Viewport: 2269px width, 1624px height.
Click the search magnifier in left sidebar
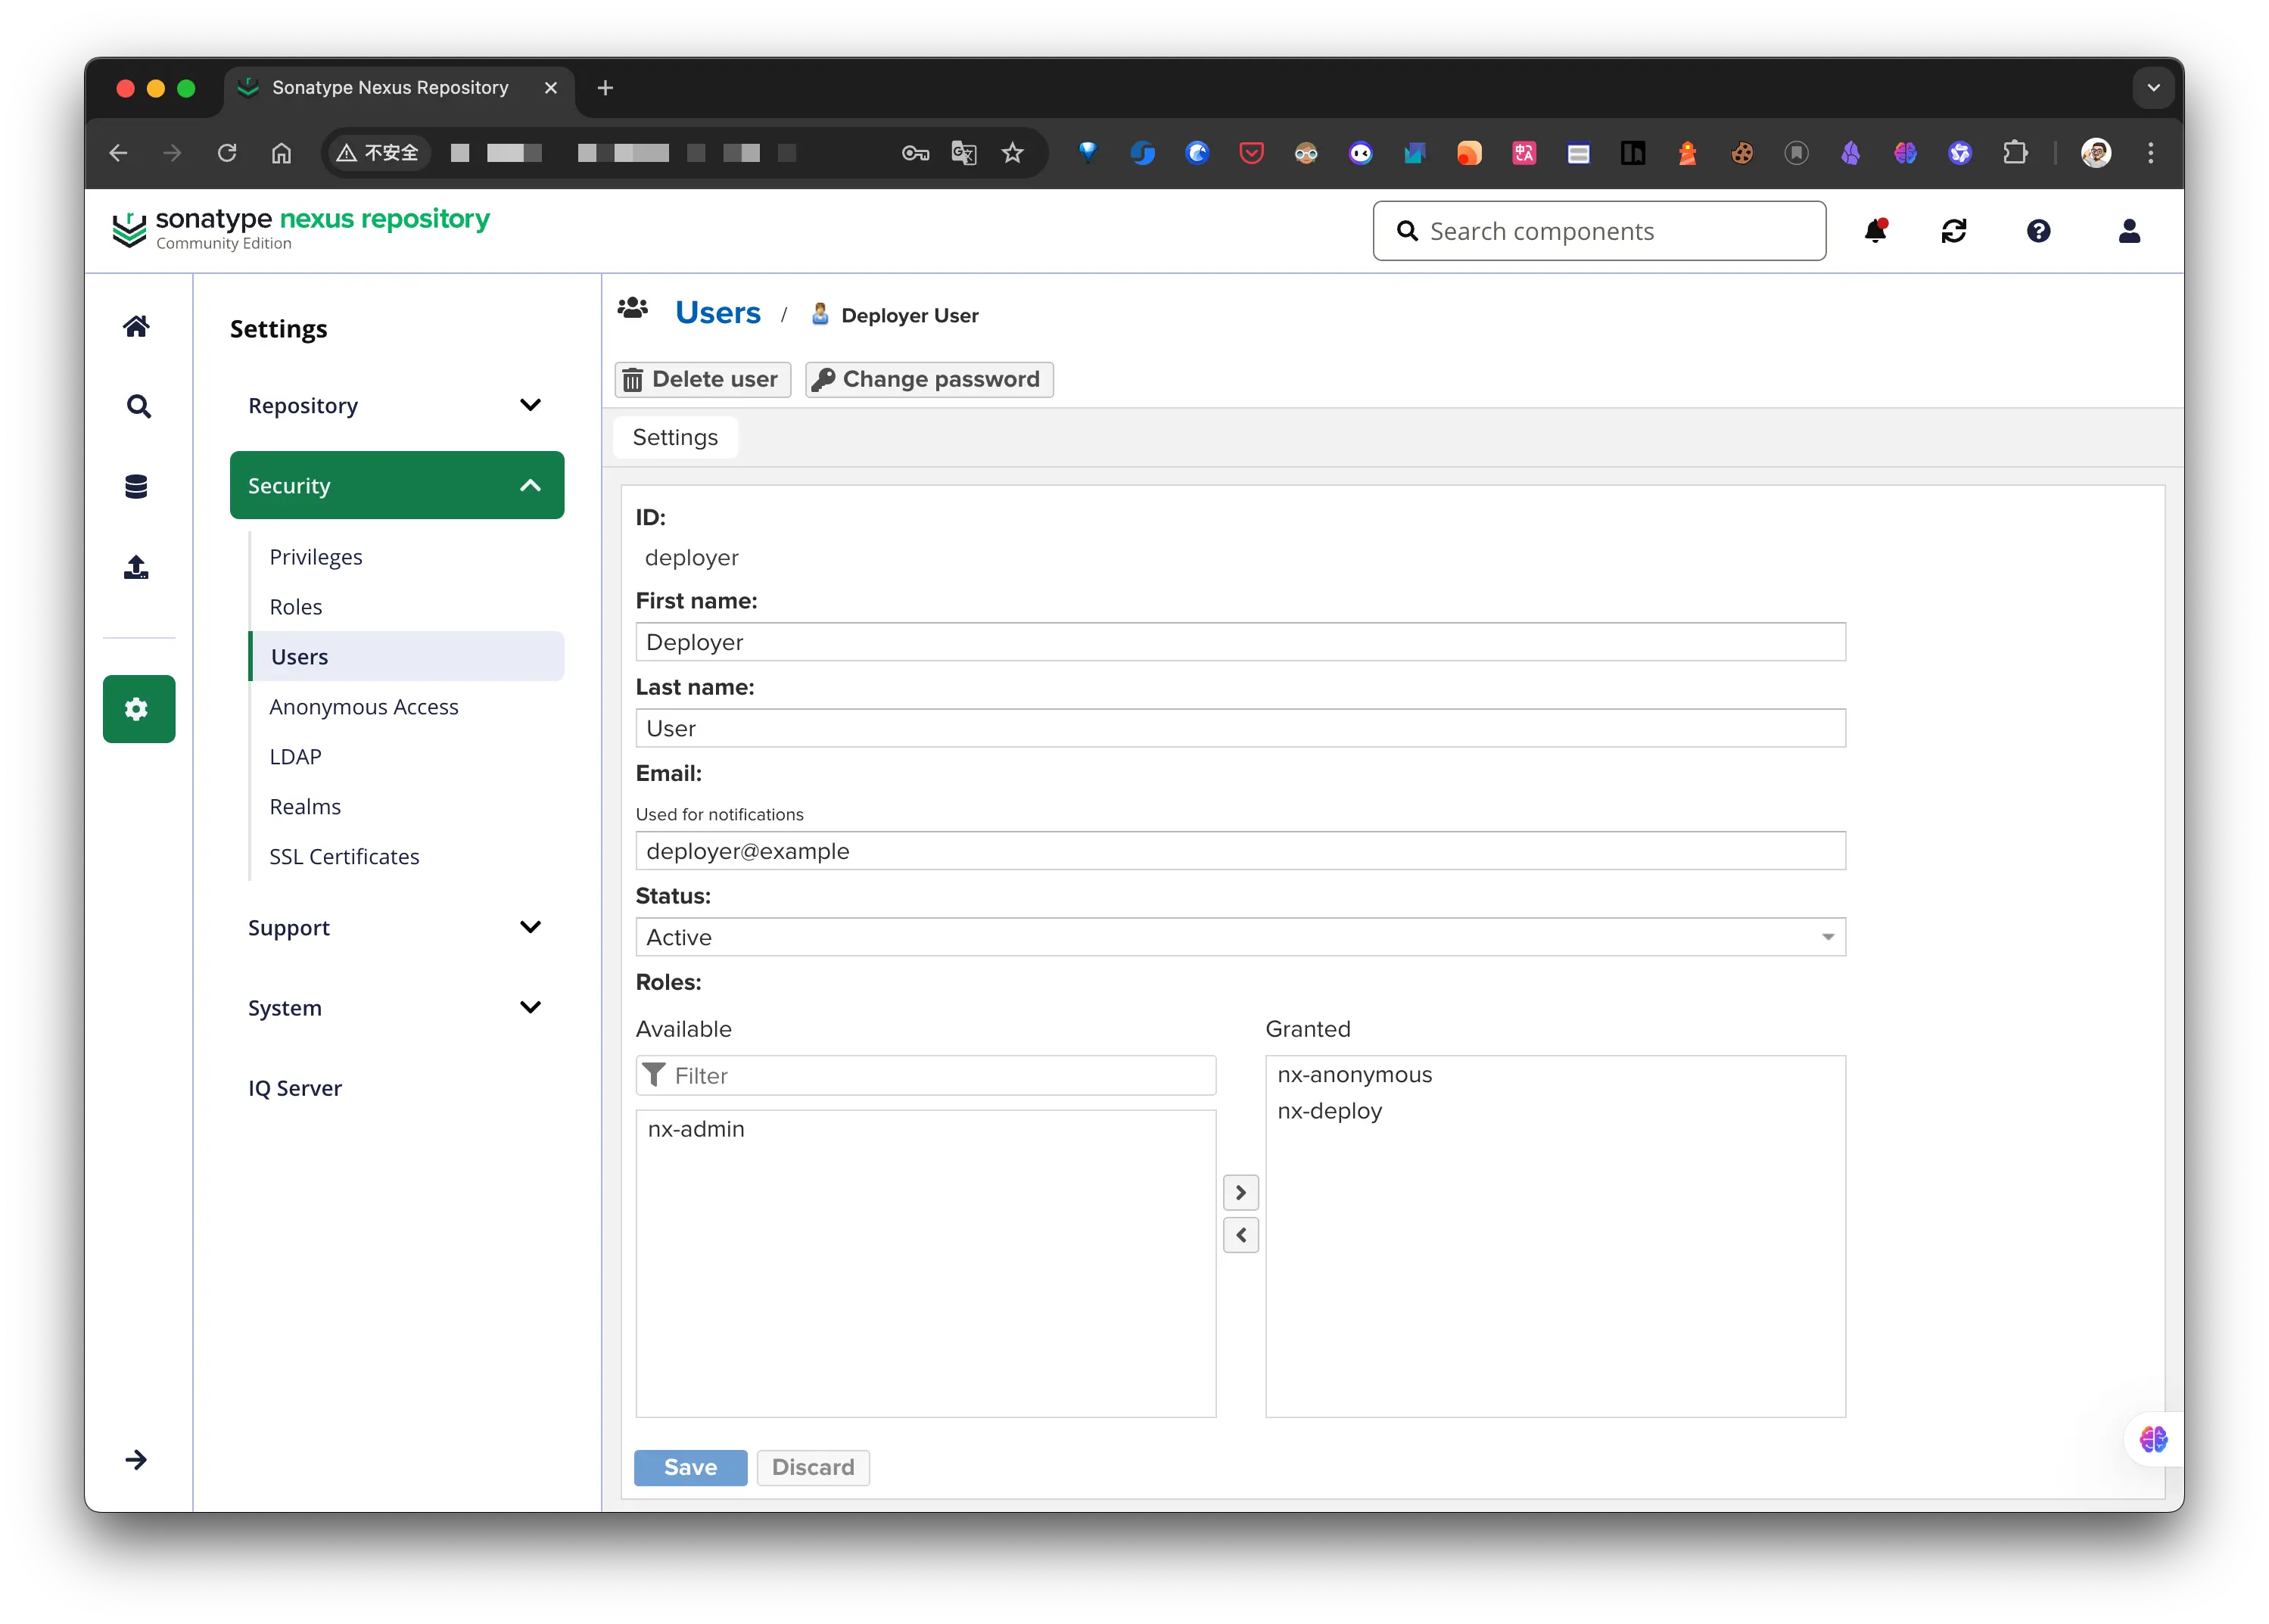click(138, 406)
